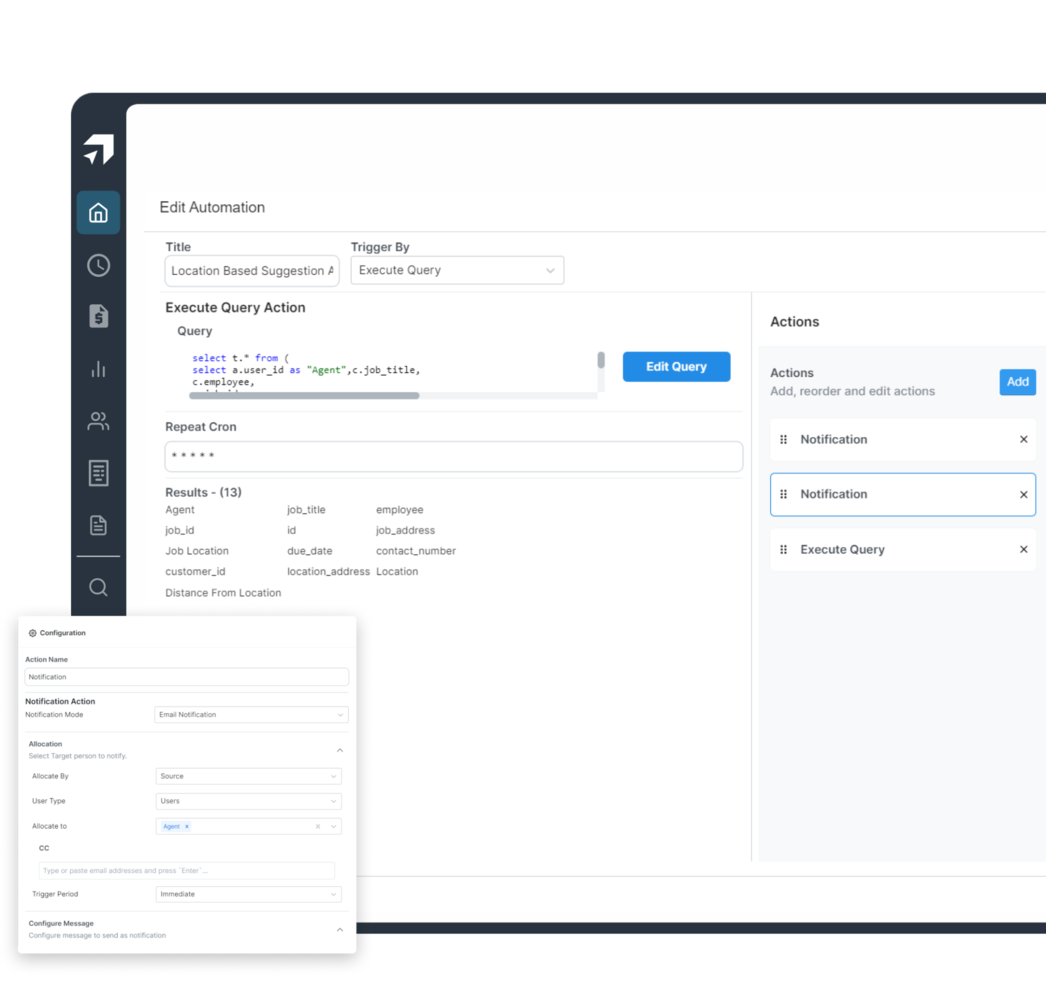Open the bar chart reports icon
Viewport: 1046px width, 987px height.
pos(98,369)
